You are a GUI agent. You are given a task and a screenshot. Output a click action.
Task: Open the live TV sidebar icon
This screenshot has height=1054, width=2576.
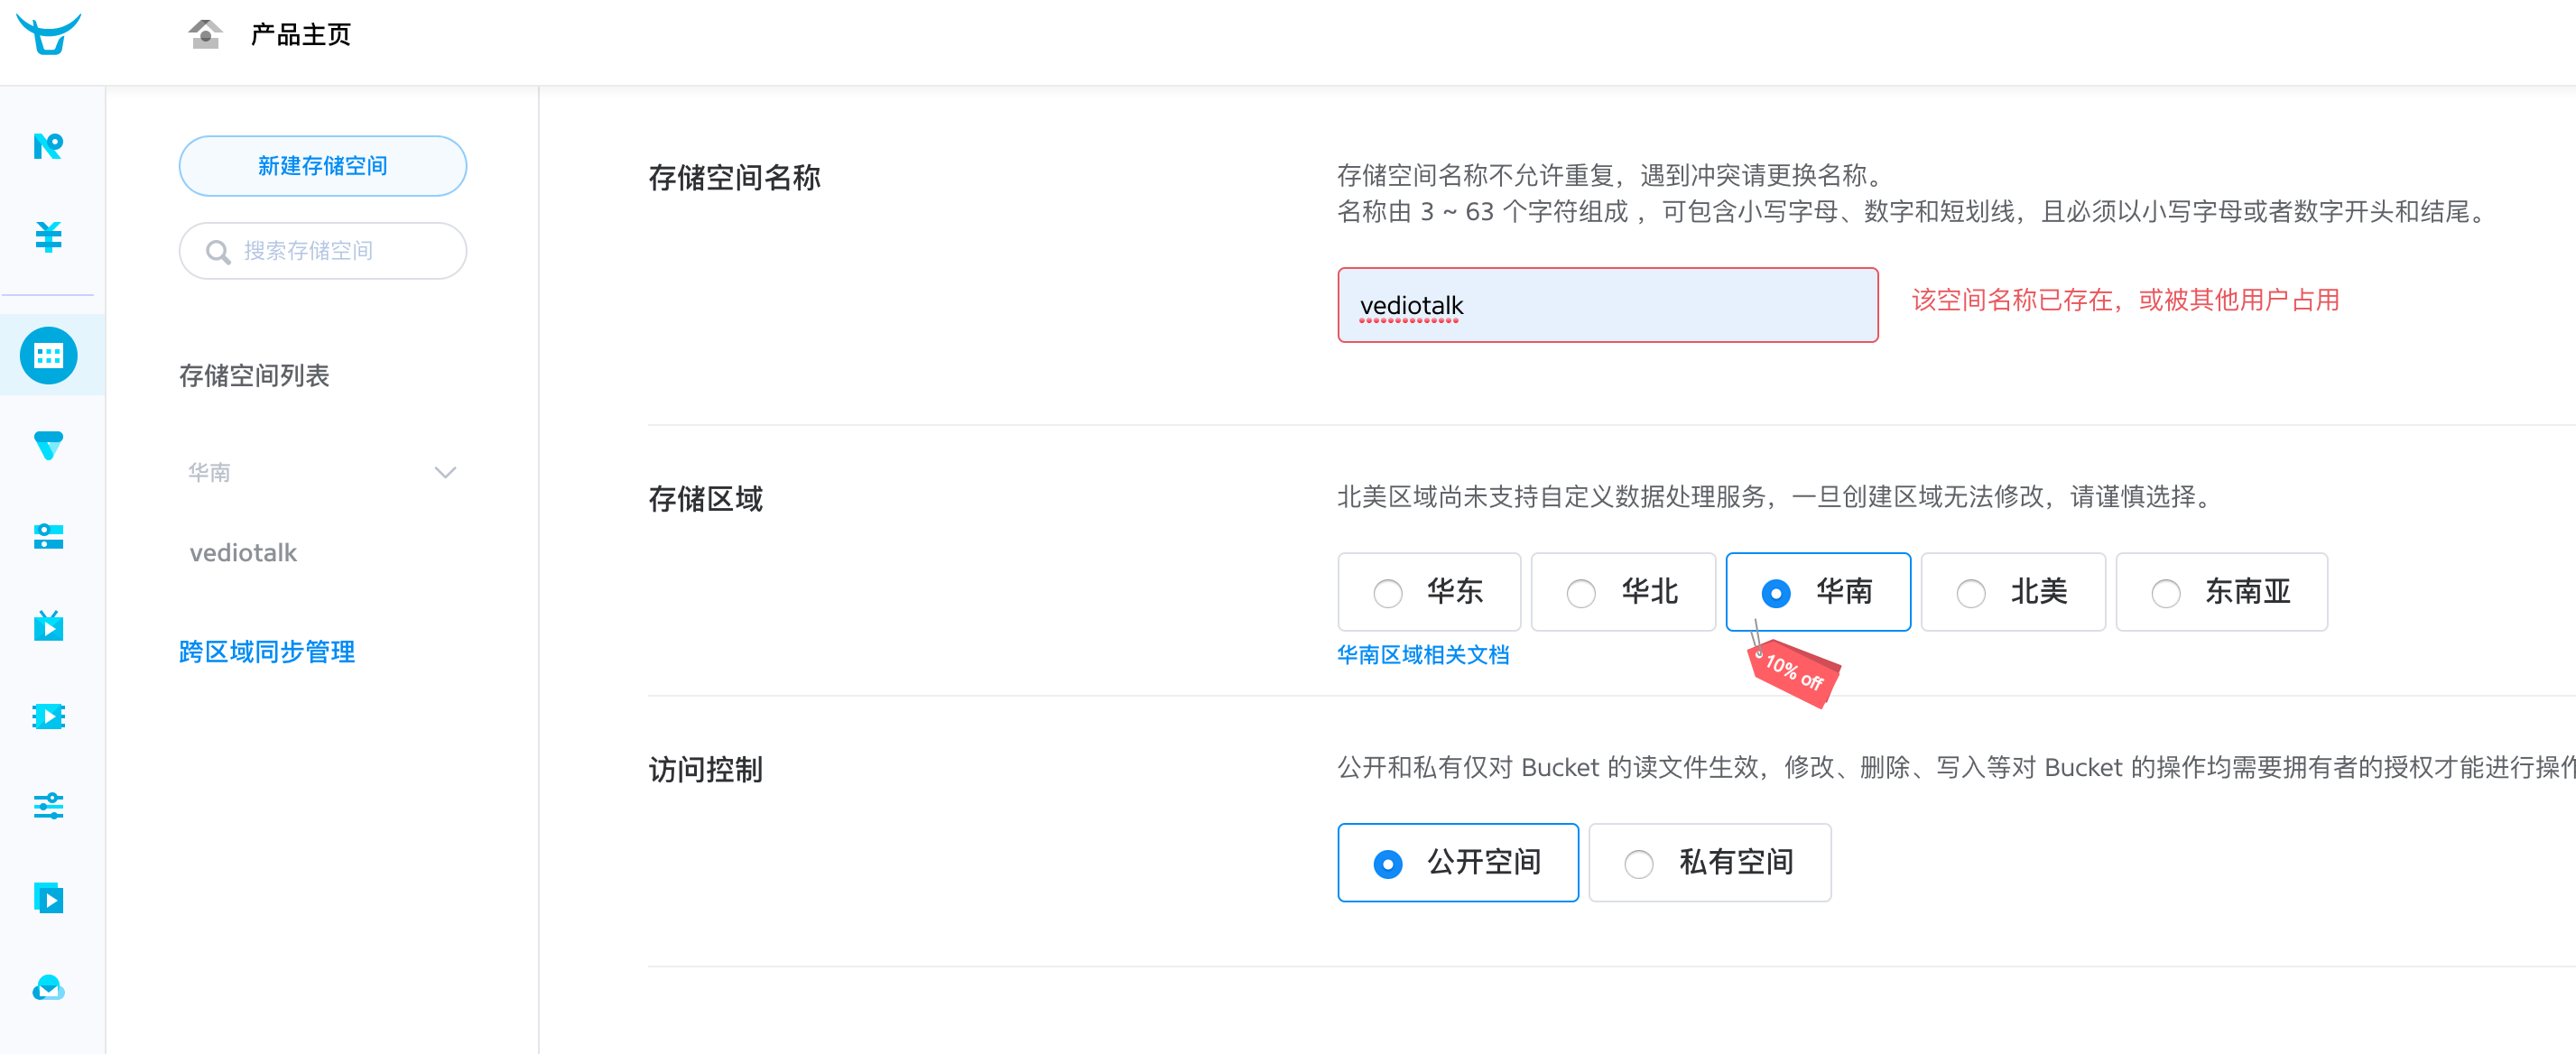coord(48,625)
